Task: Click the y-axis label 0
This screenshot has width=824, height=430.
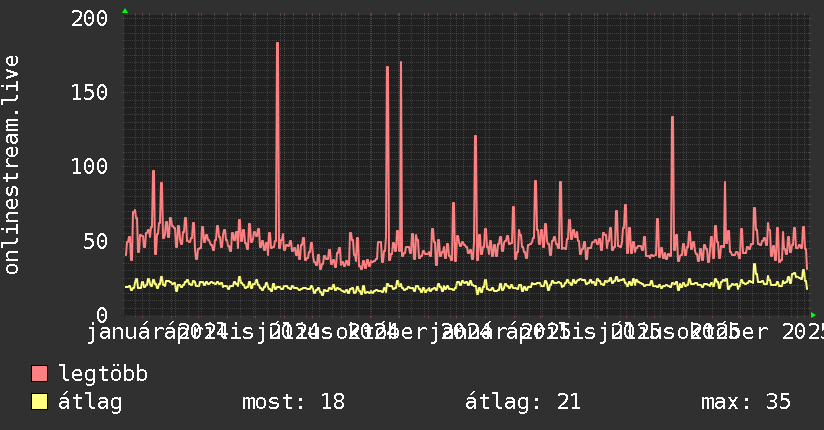Action: (102, 314)
